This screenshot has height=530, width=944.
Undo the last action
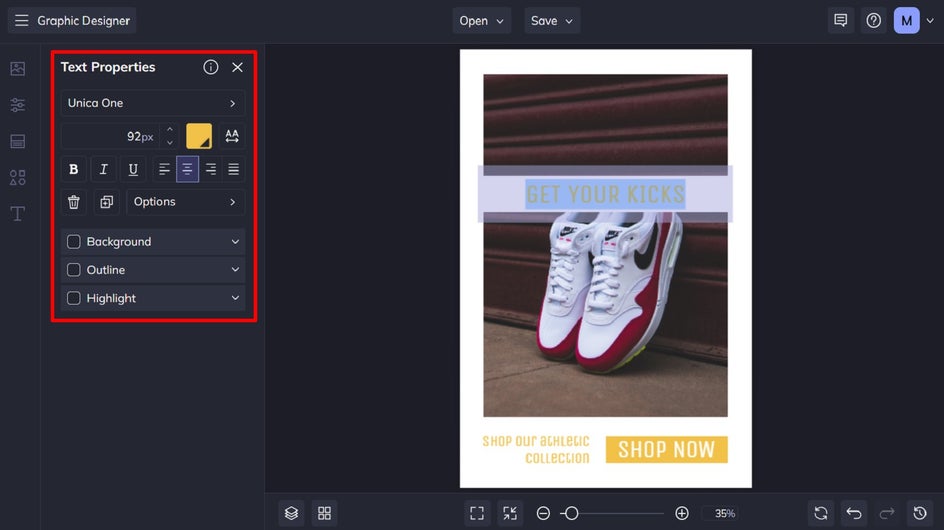coord(854,513)
